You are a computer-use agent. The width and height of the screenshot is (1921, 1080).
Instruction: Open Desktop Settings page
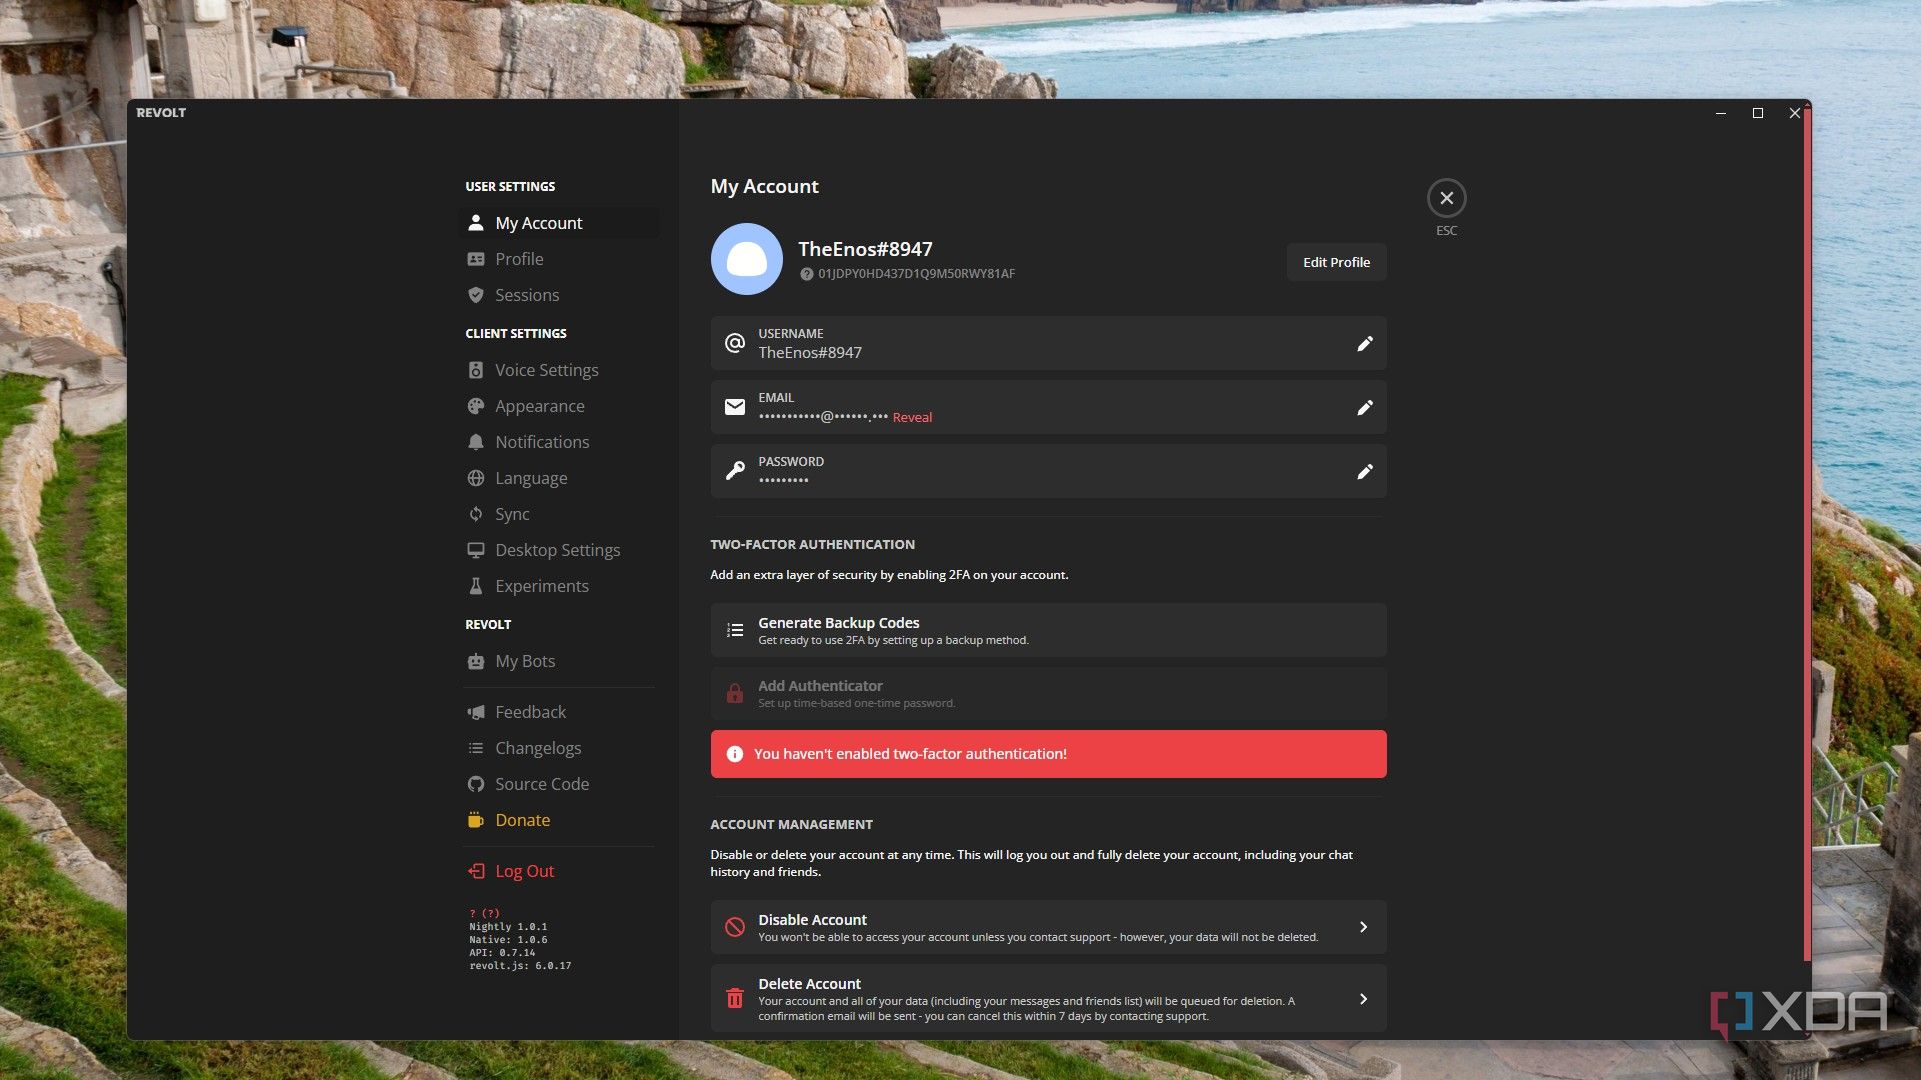(559, 550)
